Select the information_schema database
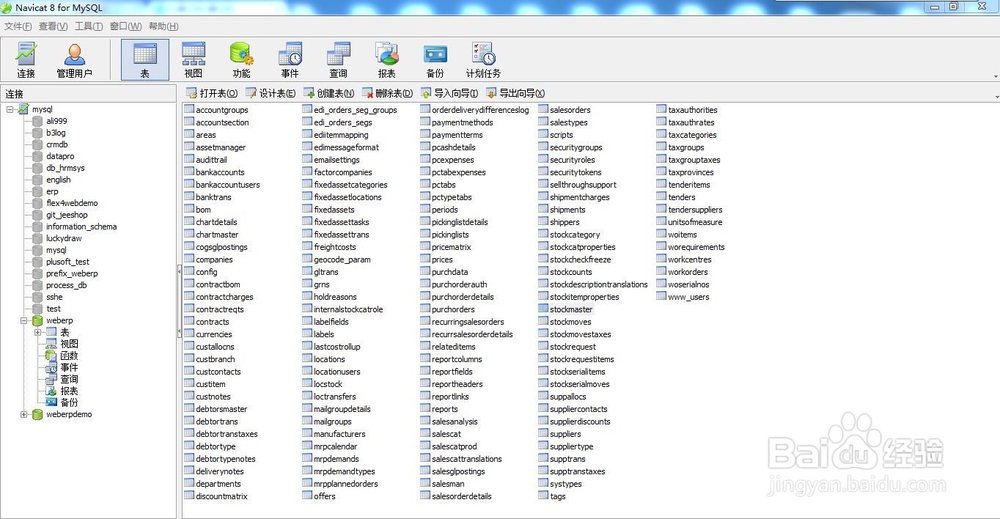Screen dimensions: 1000x519 tap(81, 226)
